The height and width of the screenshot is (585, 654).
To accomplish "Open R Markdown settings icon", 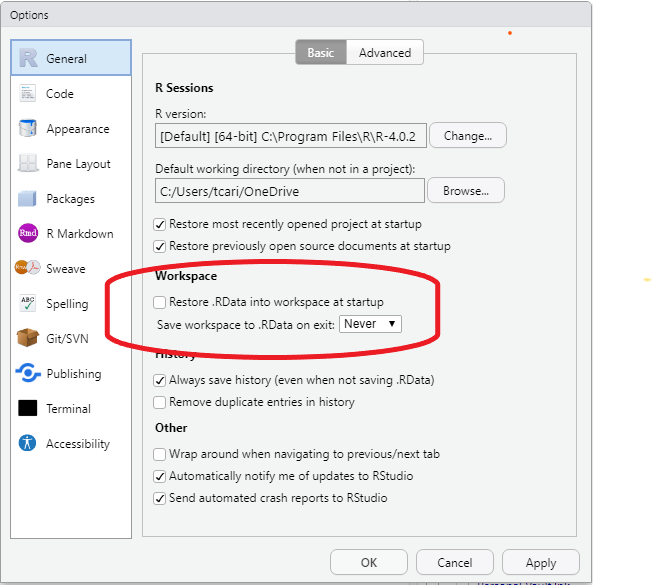I will 28,234.
